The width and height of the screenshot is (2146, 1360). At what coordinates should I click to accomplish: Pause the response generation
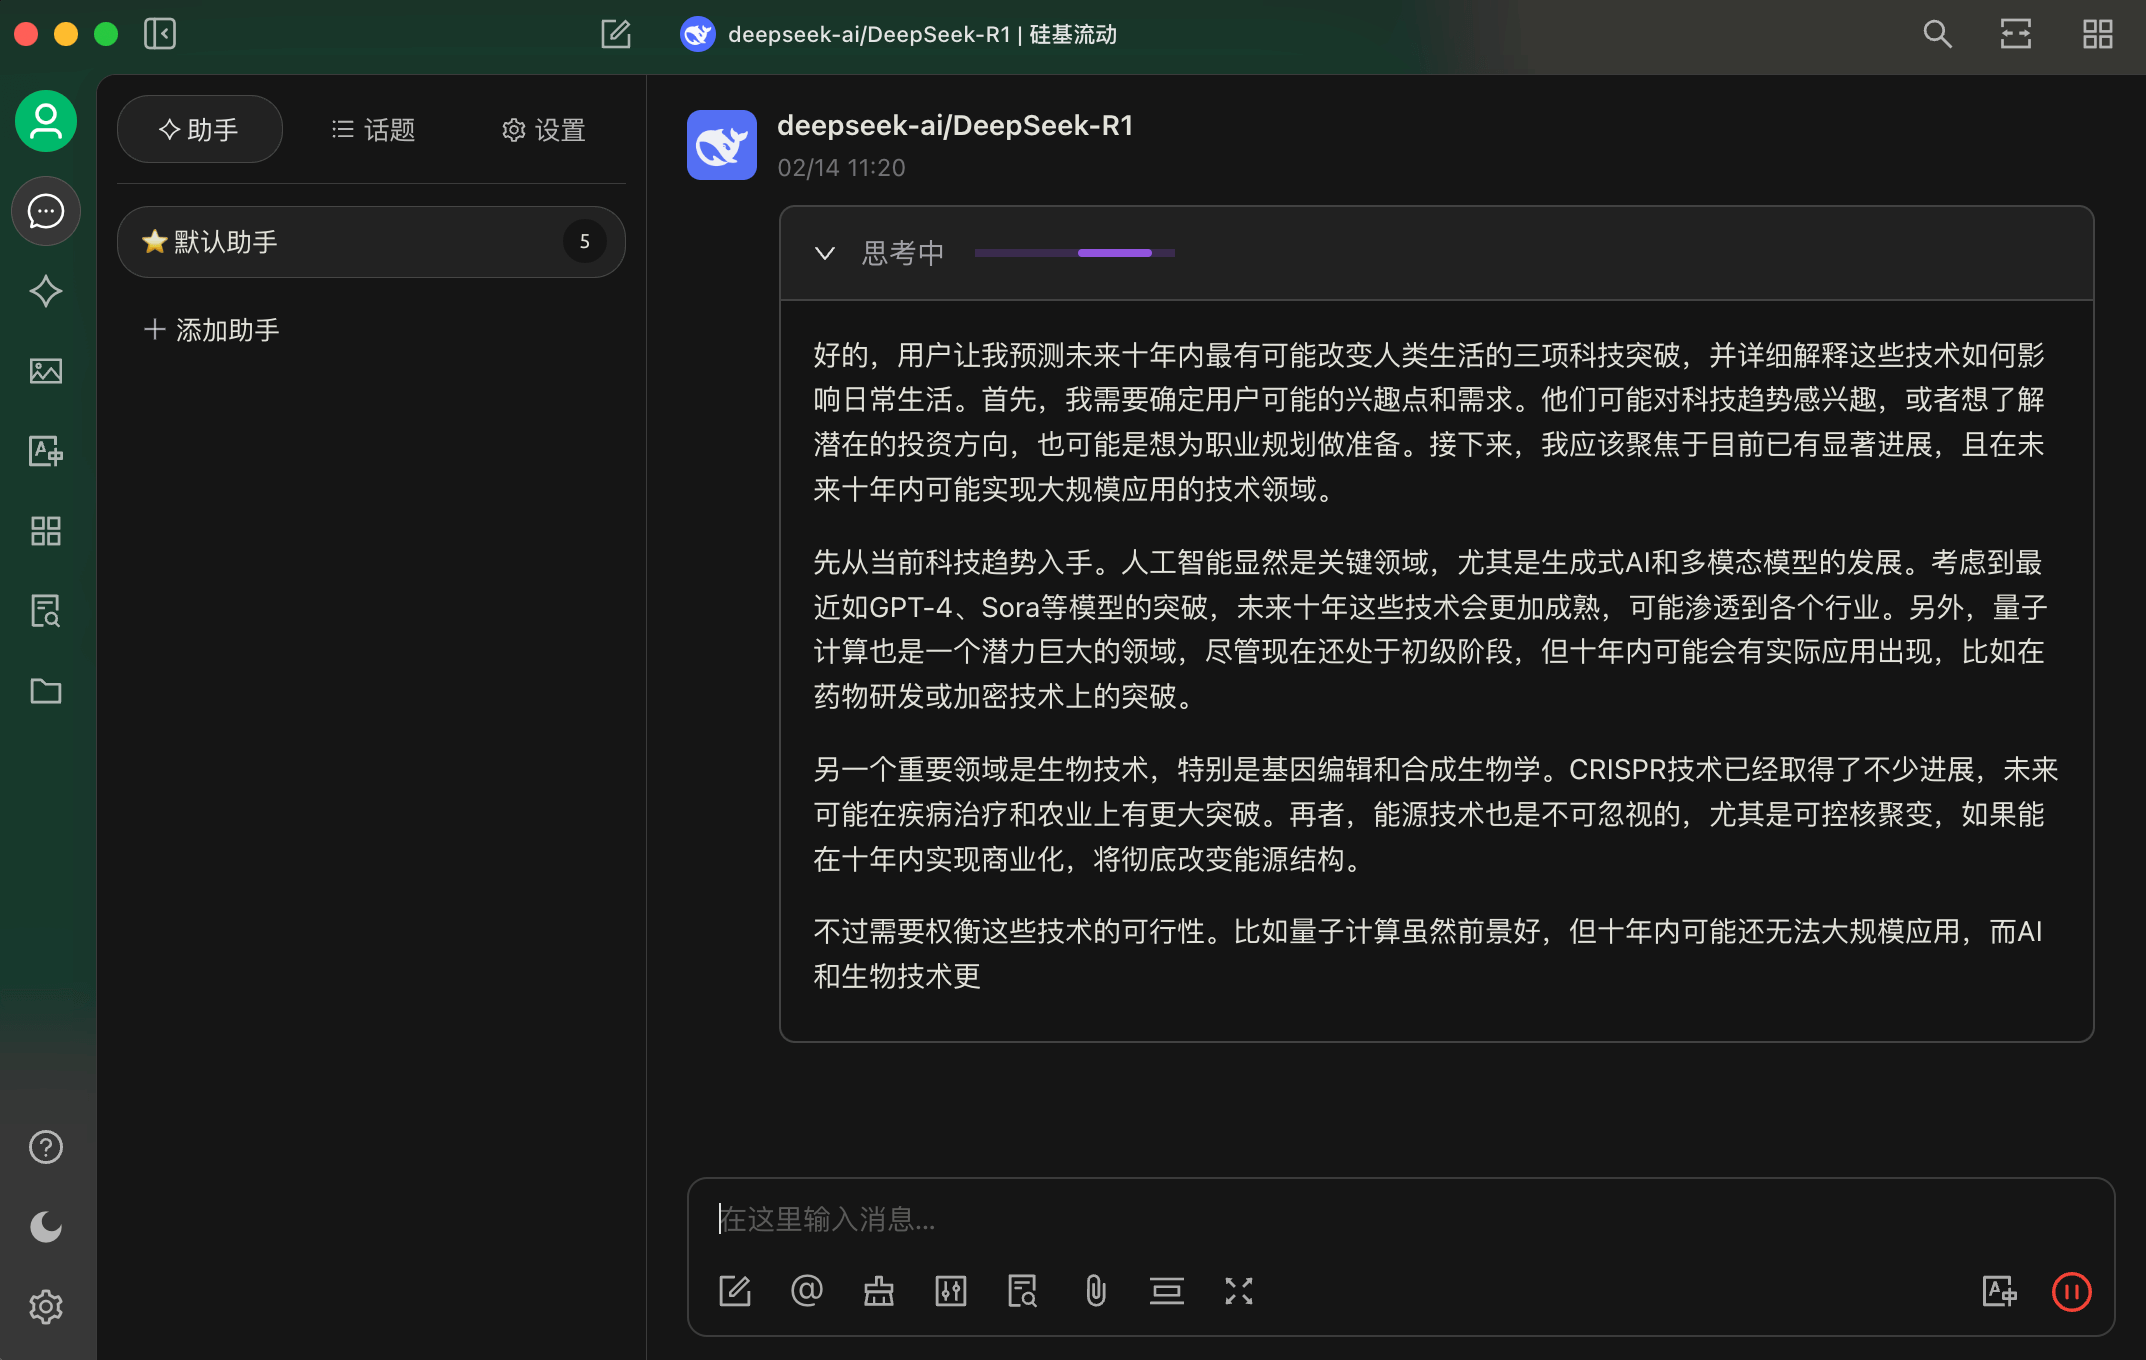[x=2071, y=1291]
